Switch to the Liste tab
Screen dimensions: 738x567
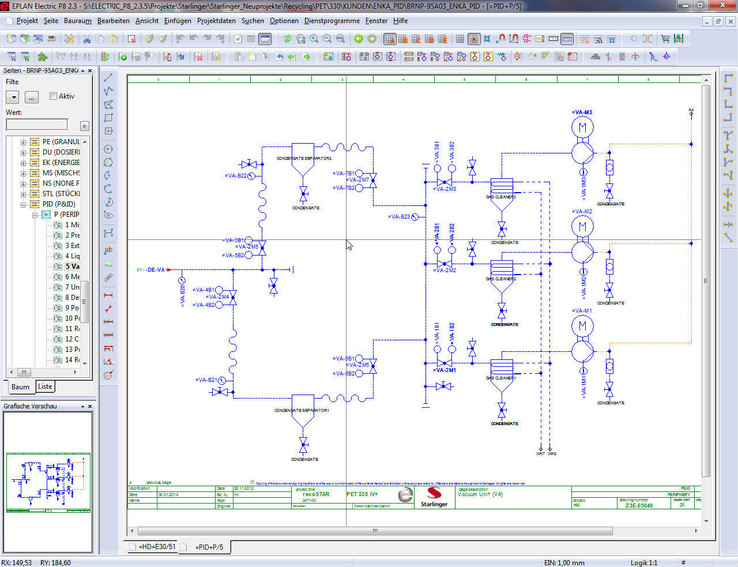coord(45,386)
